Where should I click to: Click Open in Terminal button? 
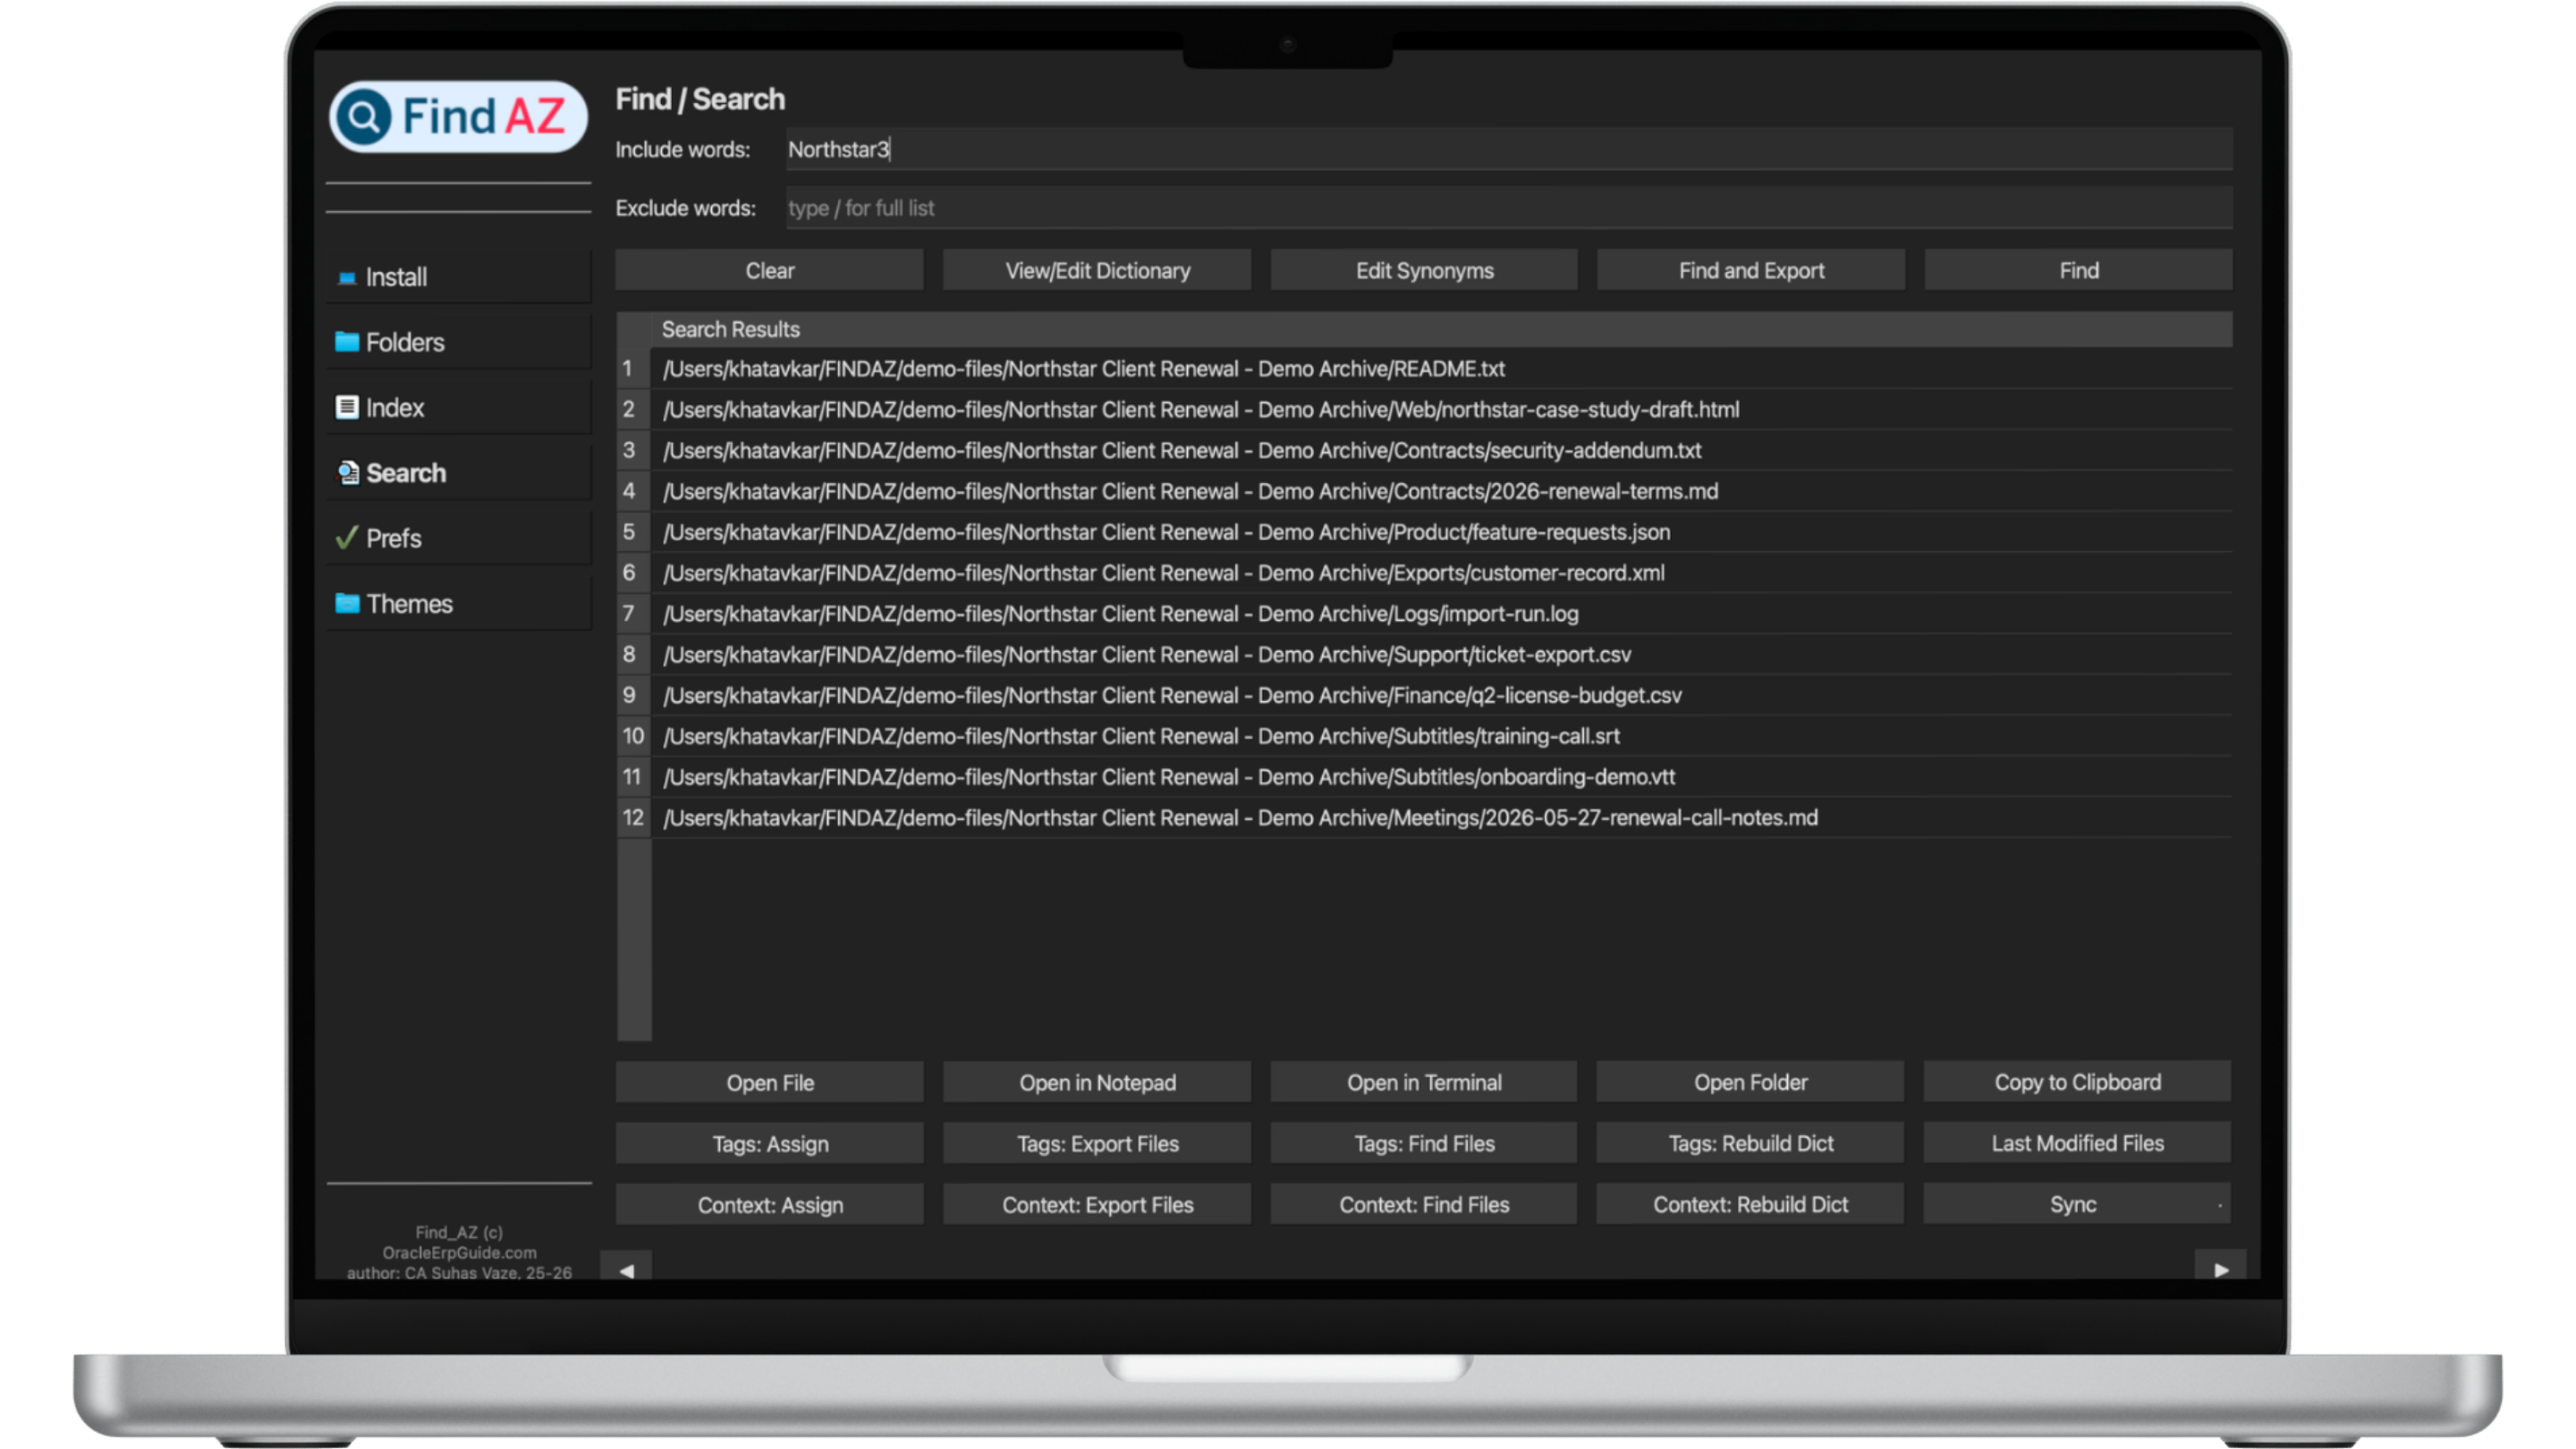[1424, 1082]
